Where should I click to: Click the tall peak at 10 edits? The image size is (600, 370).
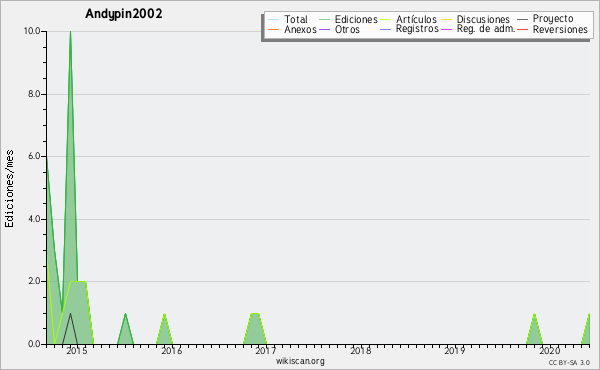[x=70, y=32]
